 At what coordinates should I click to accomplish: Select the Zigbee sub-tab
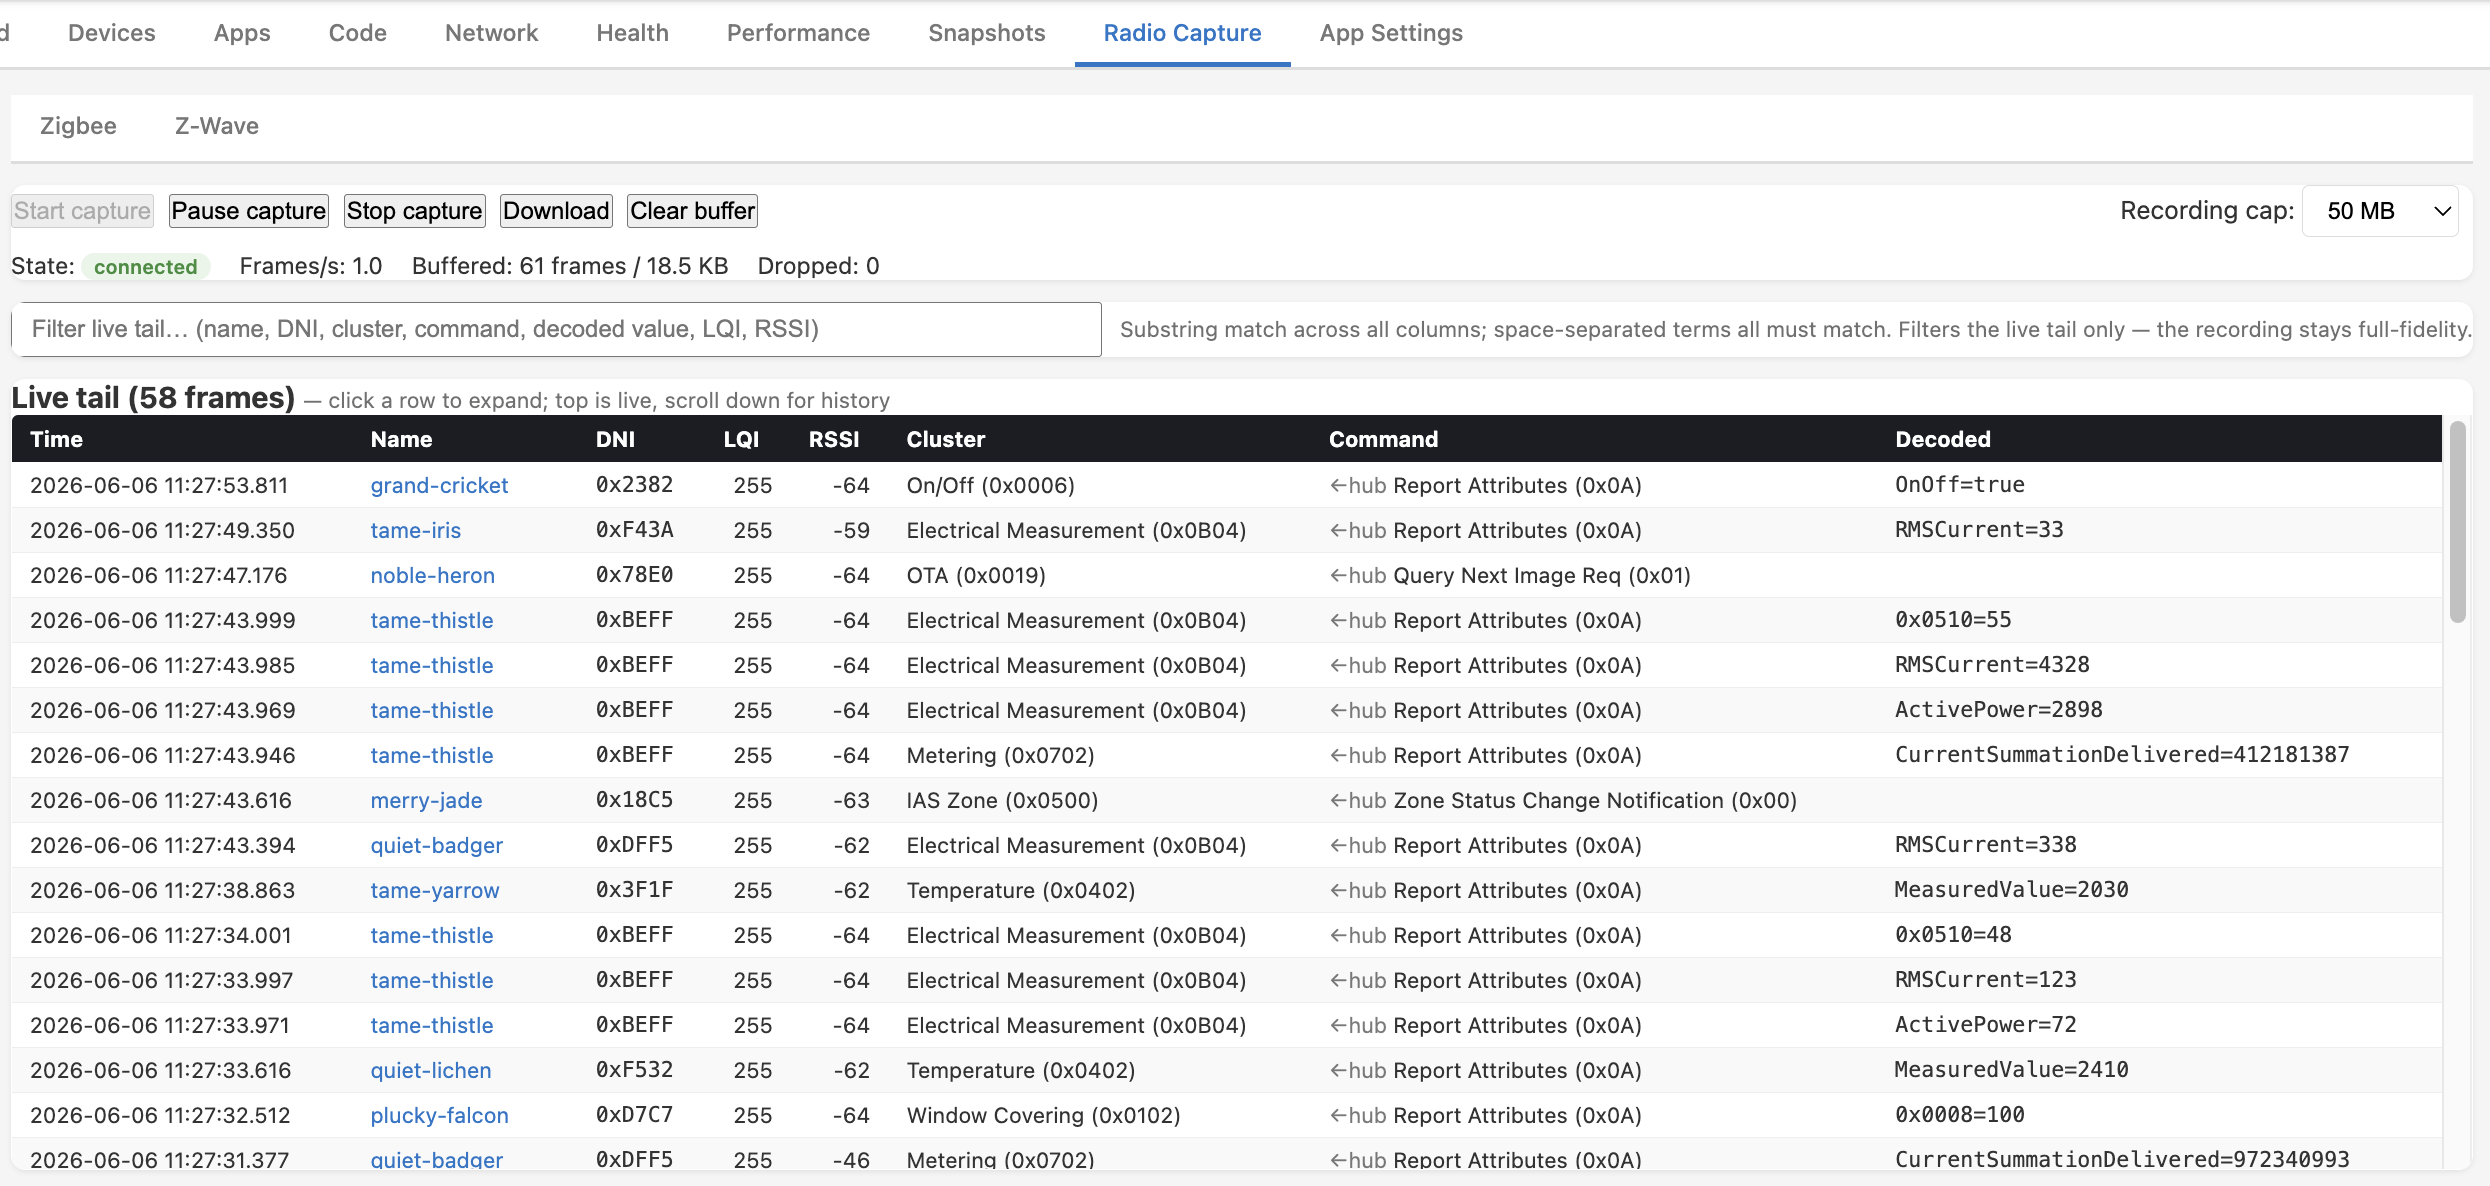point(78,126)
